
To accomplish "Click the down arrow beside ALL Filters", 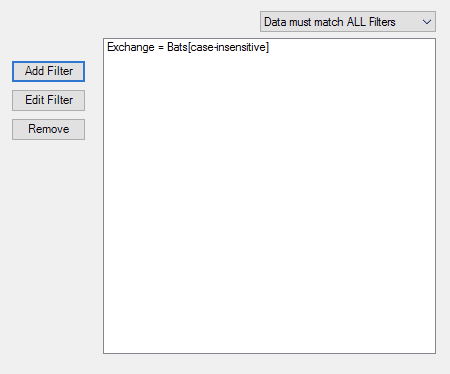I will click(427, 22).
